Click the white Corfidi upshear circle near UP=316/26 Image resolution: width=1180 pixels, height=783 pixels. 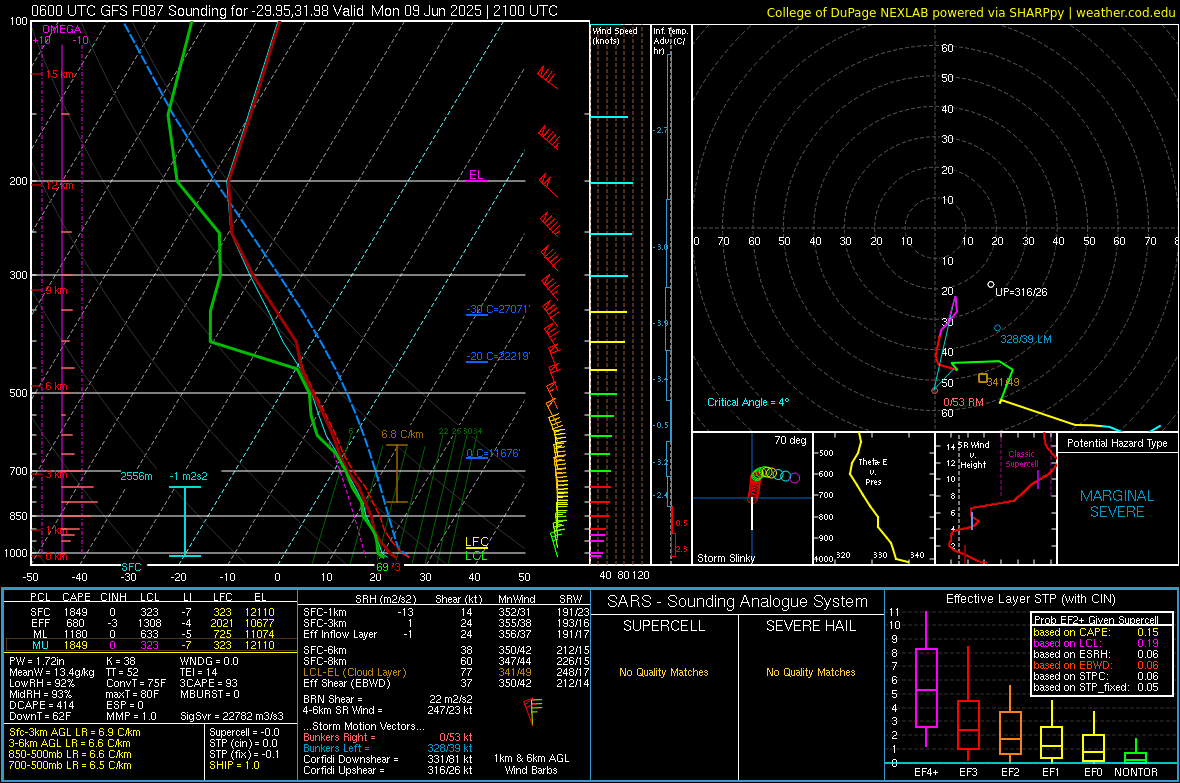990,285
